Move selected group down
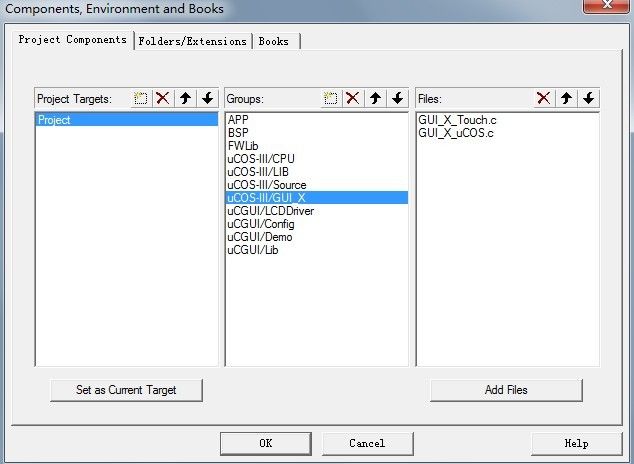The width and height of the screenshot is (634, 464). point(398,98)
